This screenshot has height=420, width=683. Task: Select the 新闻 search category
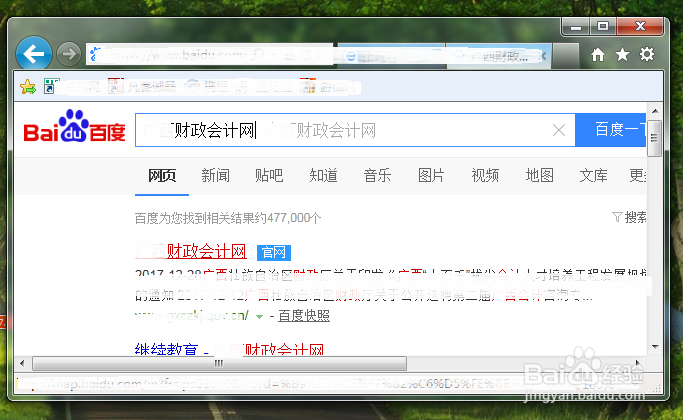pos(216,176)
